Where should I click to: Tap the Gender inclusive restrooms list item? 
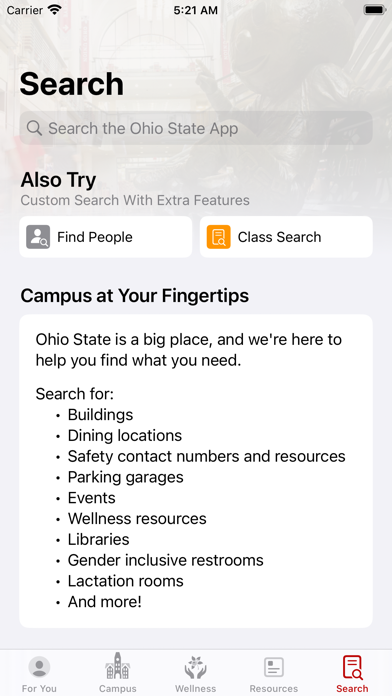click(166, 560)
